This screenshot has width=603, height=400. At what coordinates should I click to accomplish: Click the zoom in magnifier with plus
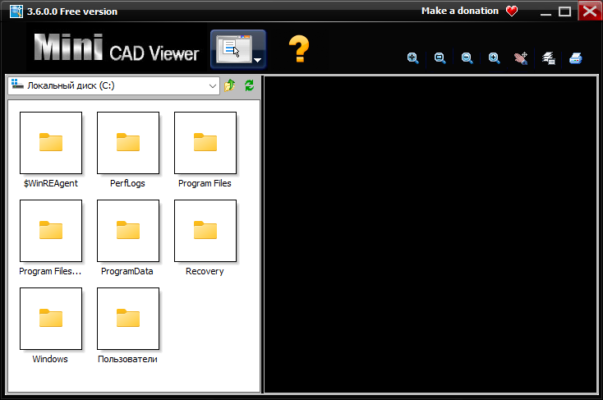pos(494,58)
